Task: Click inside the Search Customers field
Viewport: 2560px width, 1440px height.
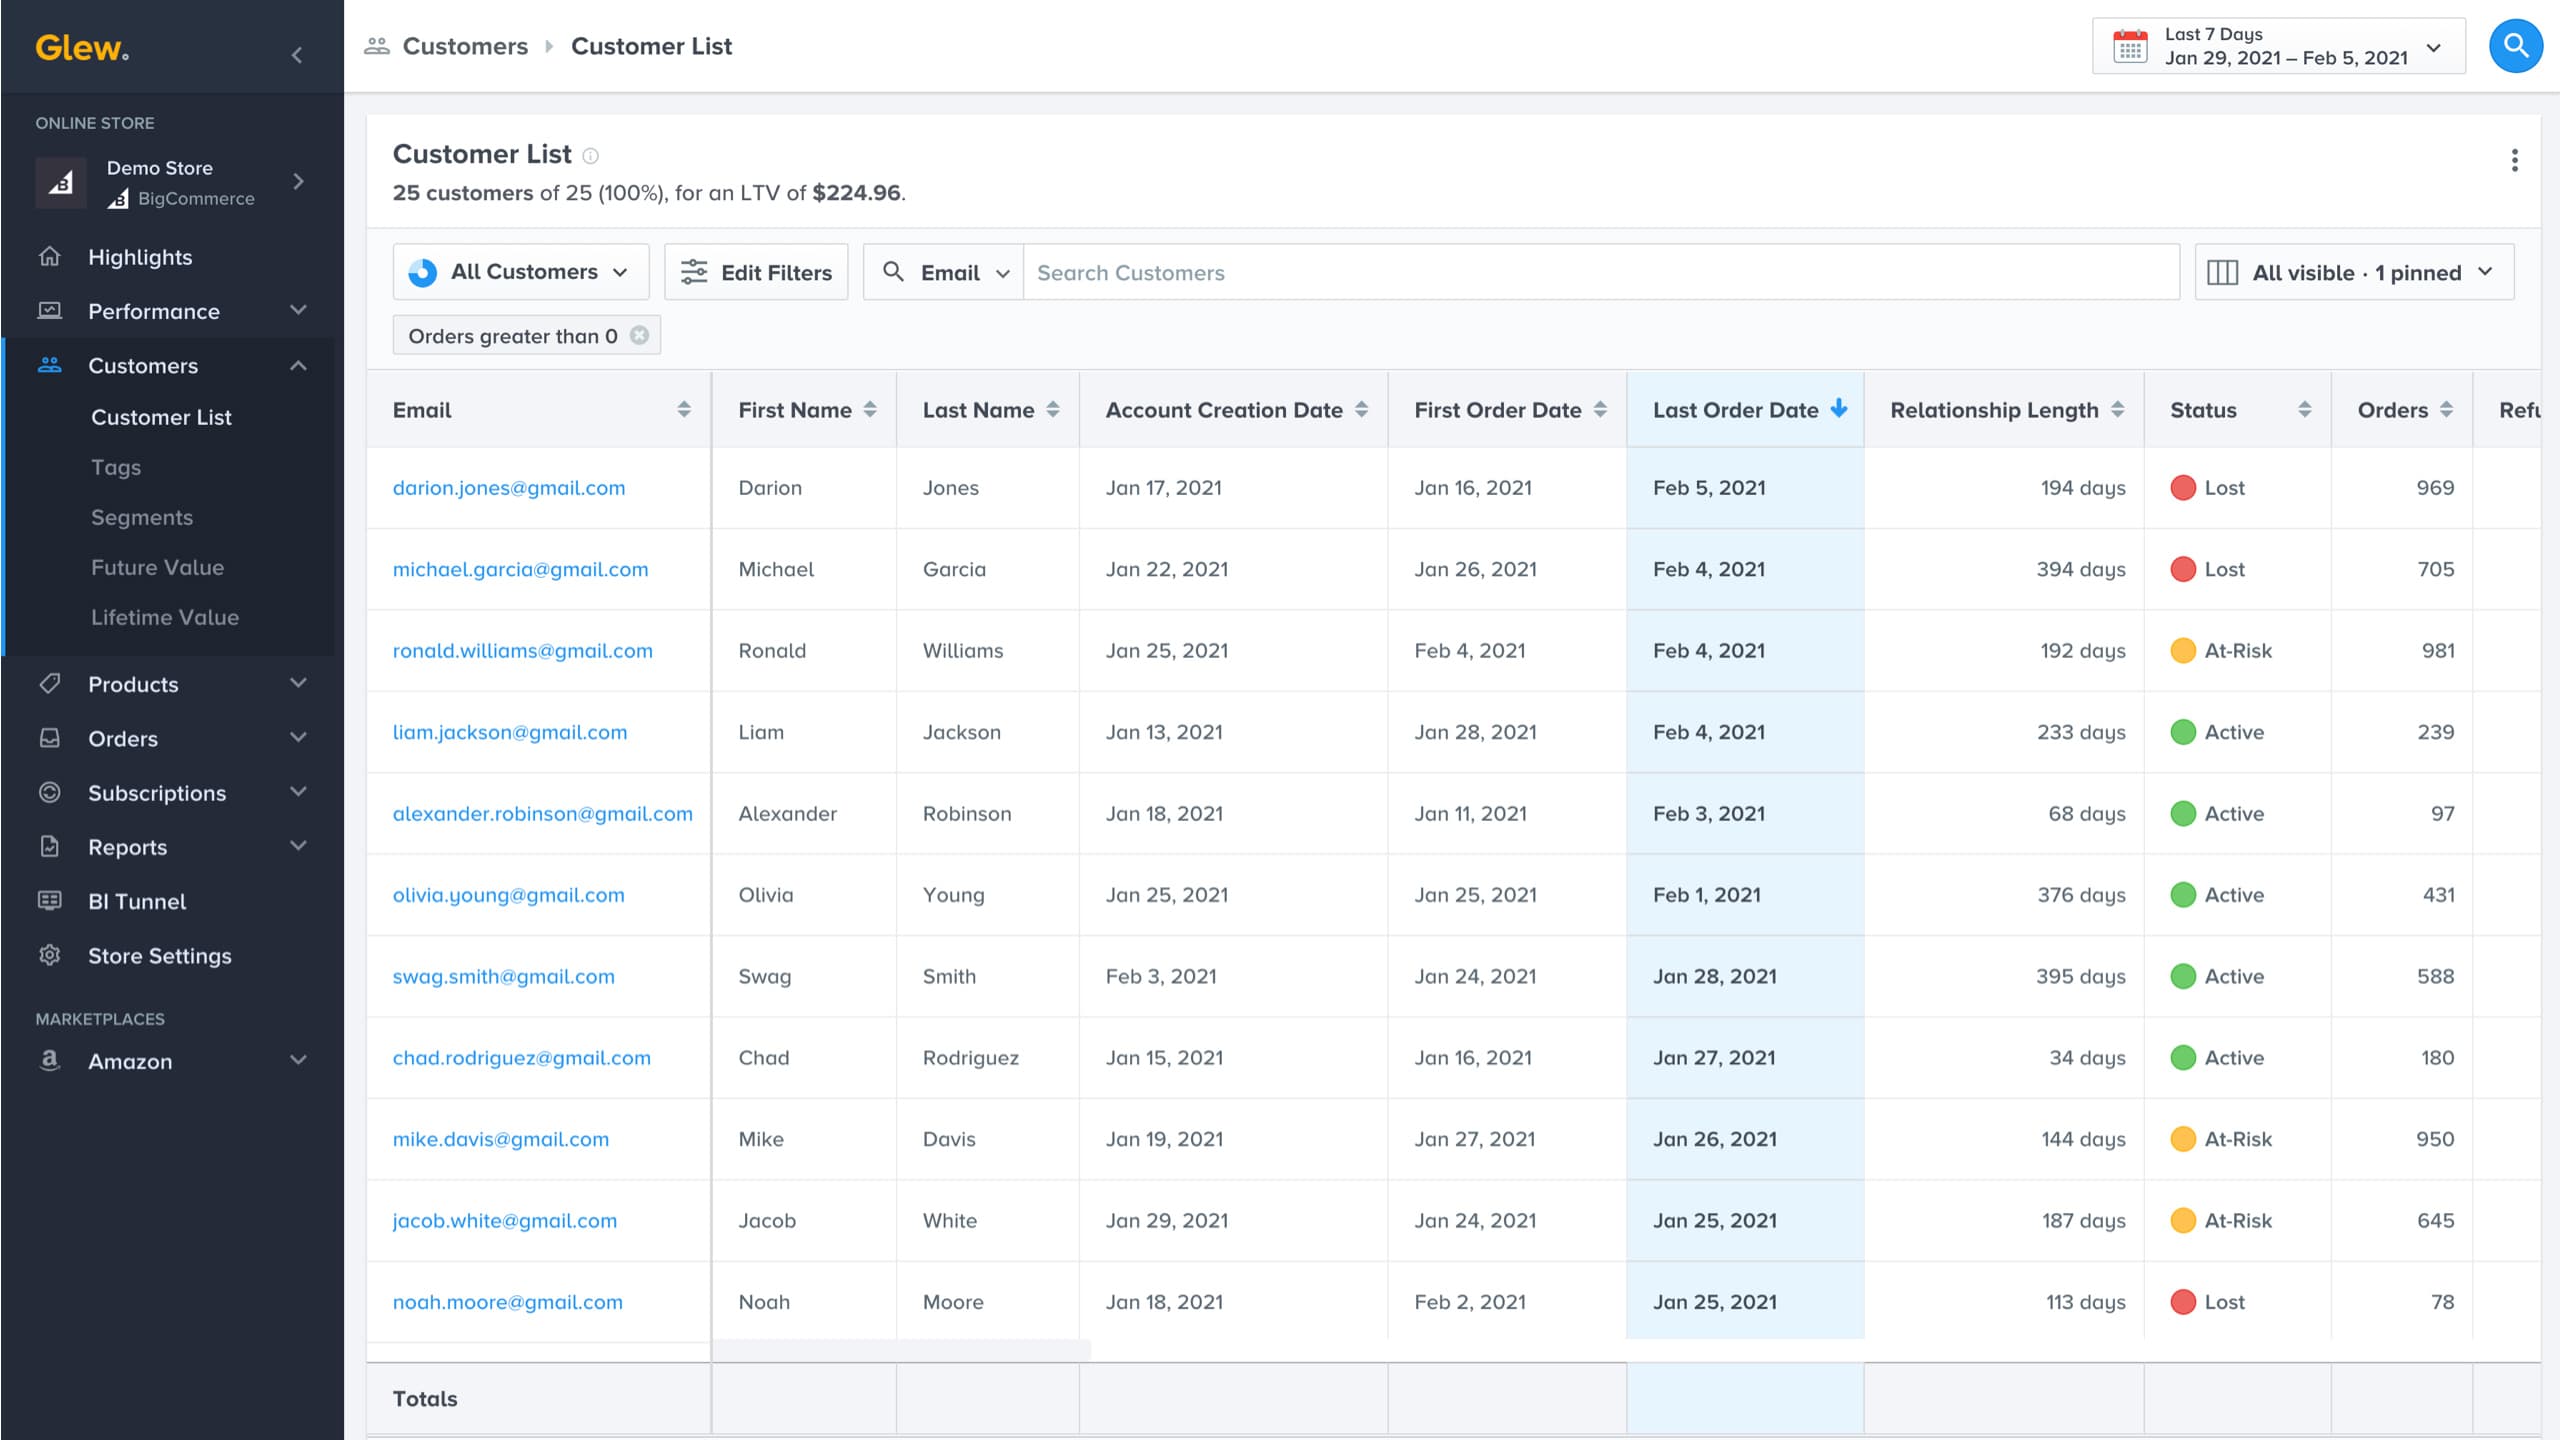Action: pos(1600,272)
